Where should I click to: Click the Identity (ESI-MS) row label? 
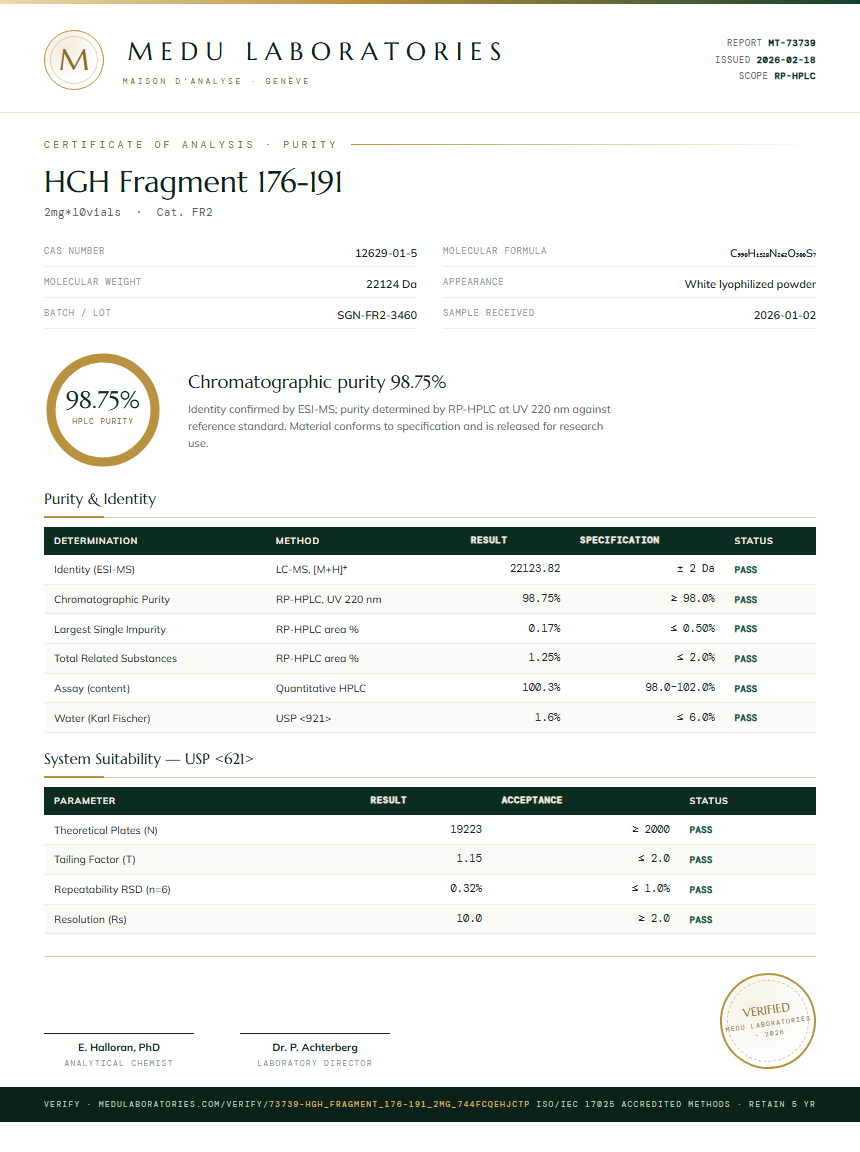[x=94, y=569]
